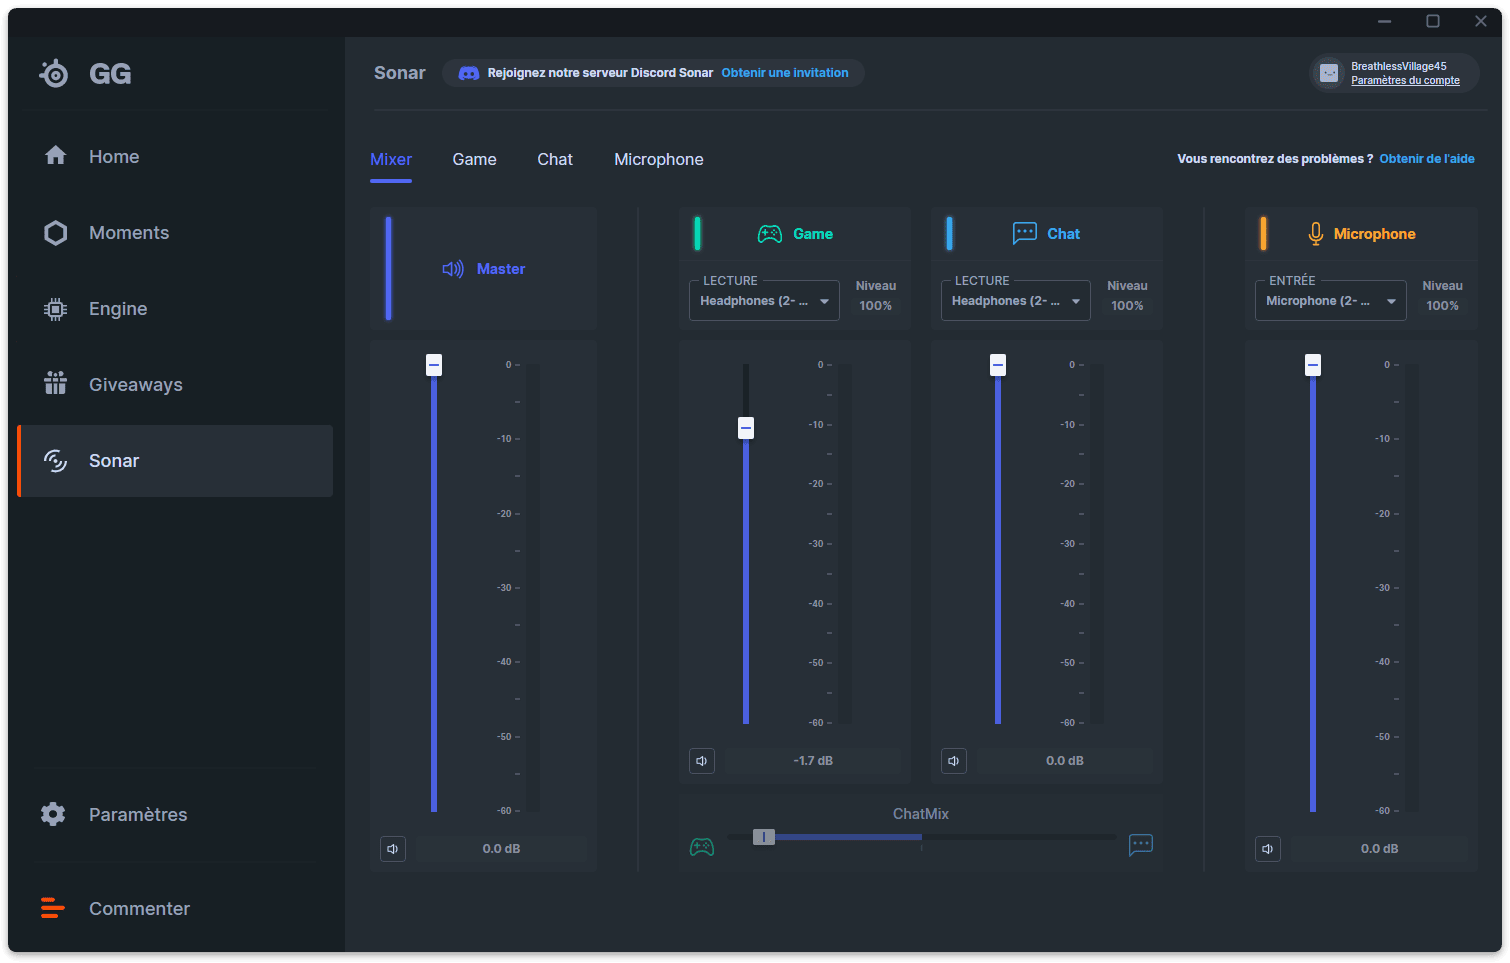The image size is (1510, 963).
Task: Open the Giveaways gift icon
Action: 56,384
